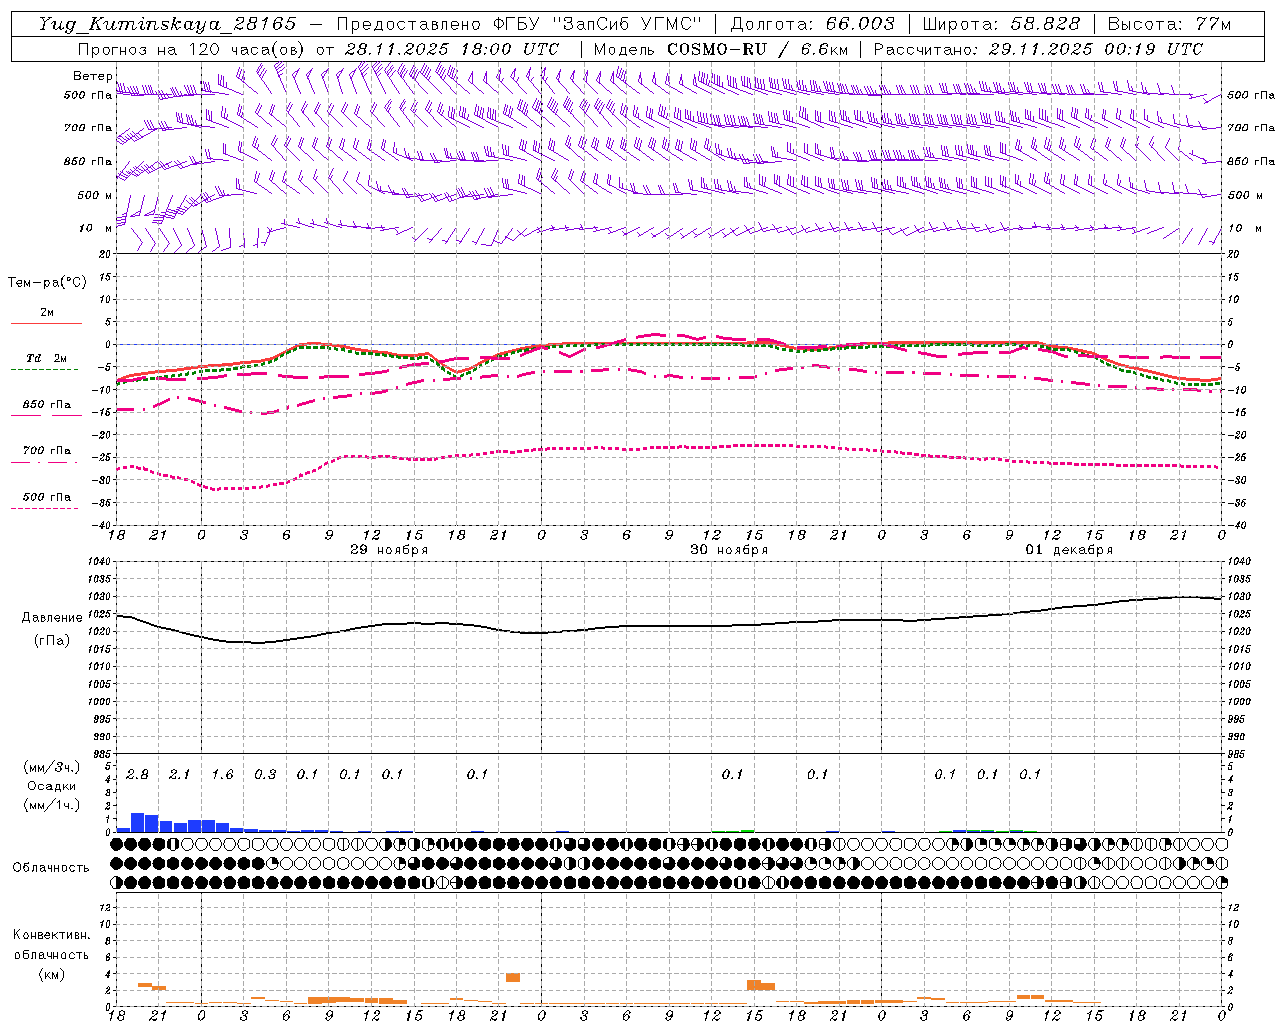Click the Td 2м legend label

point(47,358)
